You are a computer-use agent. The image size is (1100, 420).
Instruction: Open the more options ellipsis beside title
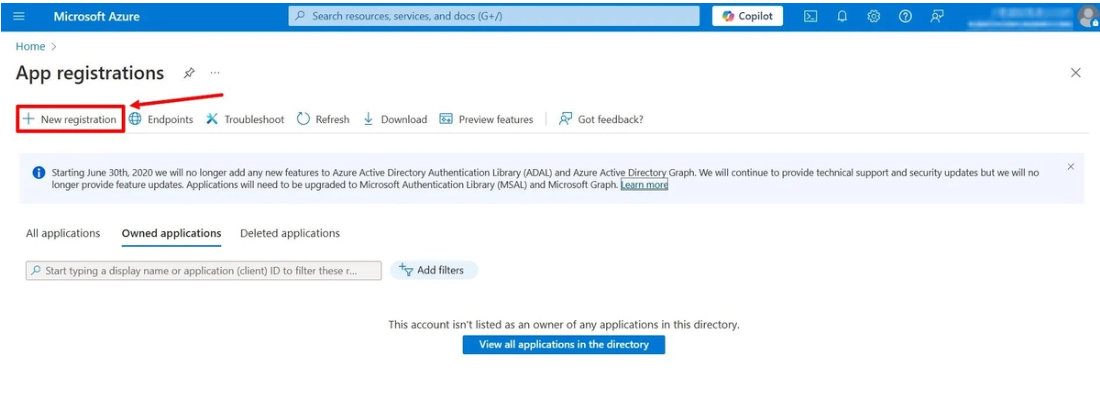click(215, 73)
